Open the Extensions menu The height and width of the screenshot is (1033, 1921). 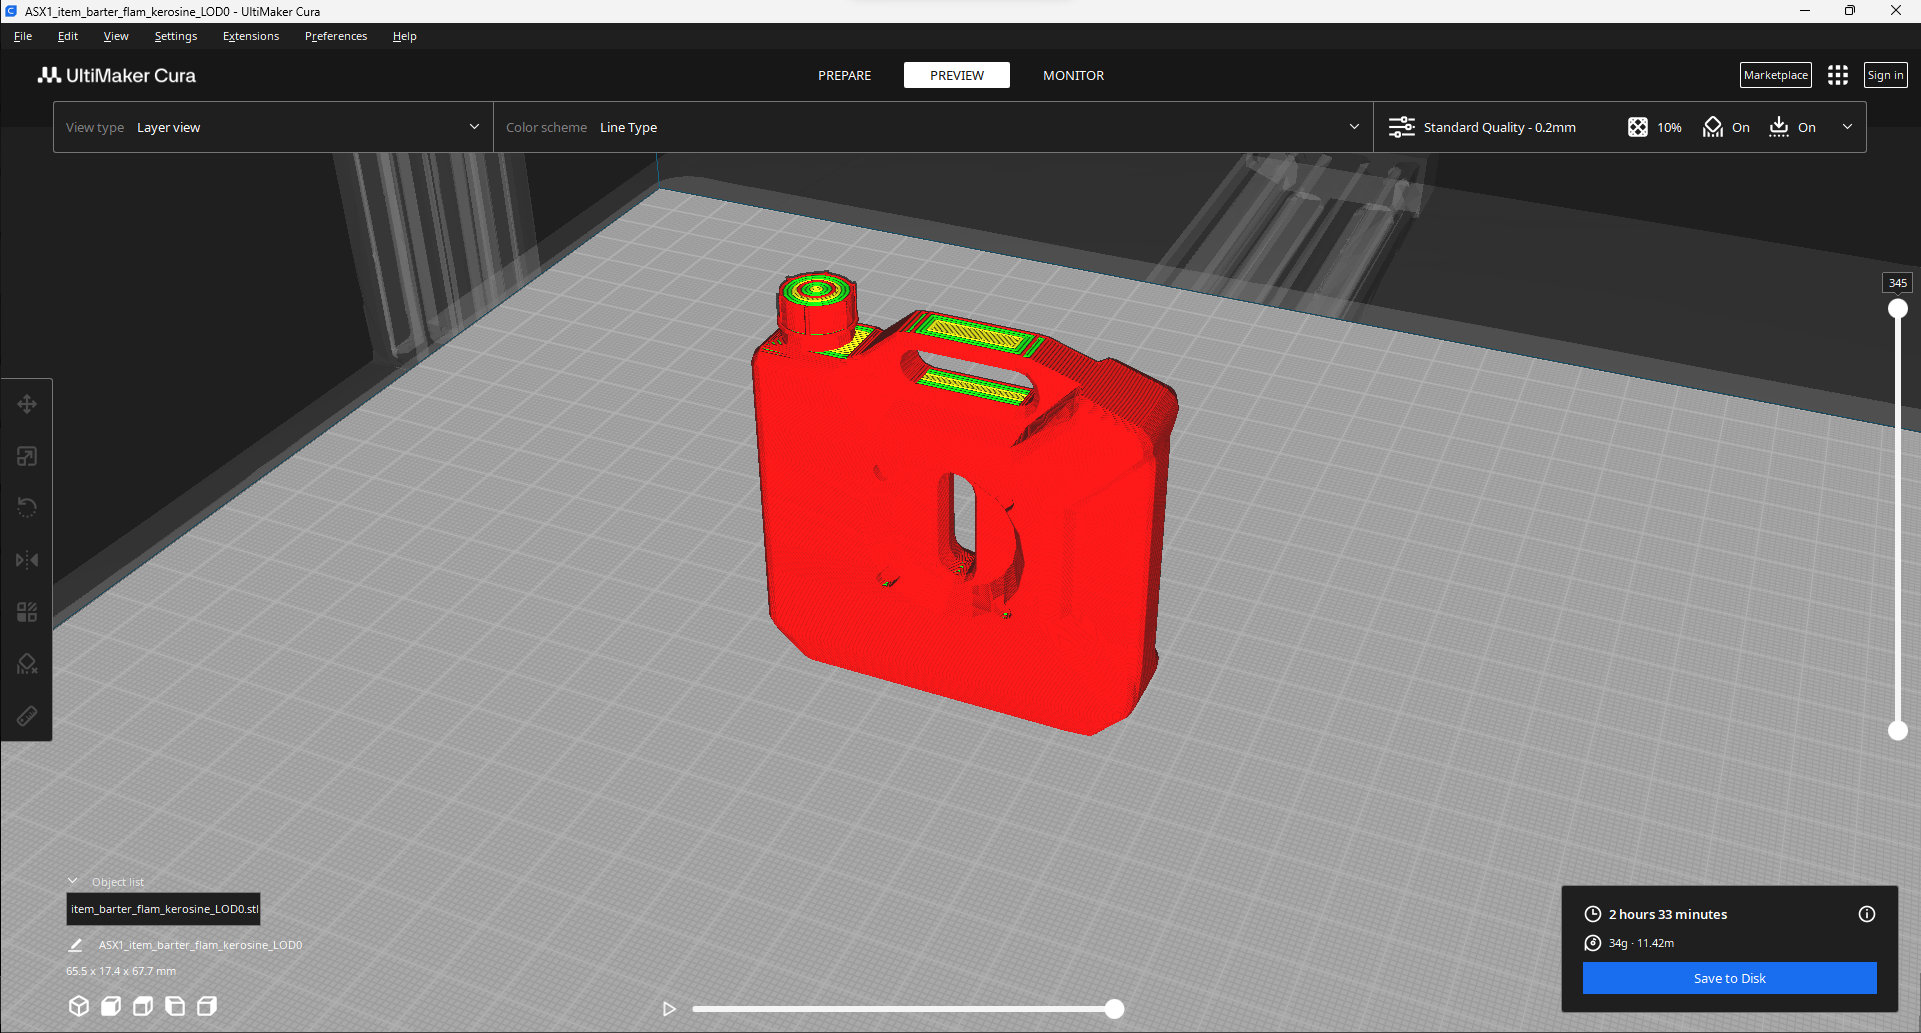point(250,36)
